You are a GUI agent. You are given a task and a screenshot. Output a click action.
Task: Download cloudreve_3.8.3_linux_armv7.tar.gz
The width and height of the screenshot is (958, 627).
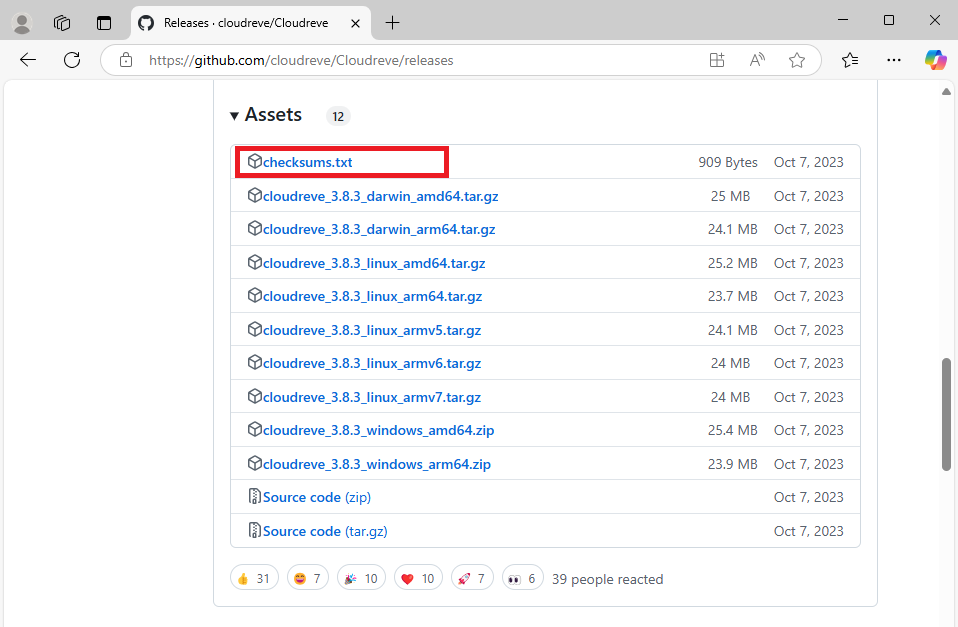coord(372,398)
